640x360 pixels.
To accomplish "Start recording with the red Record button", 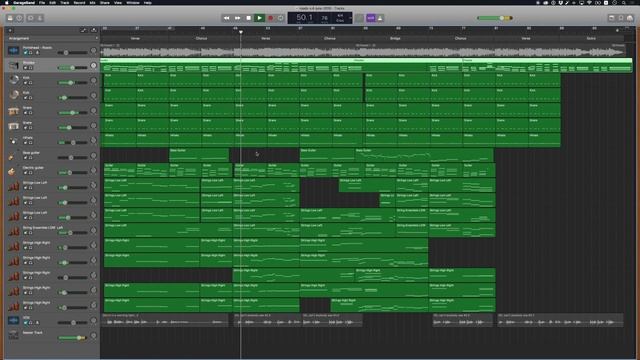I will pyautogui.click(x=270, y=18).
